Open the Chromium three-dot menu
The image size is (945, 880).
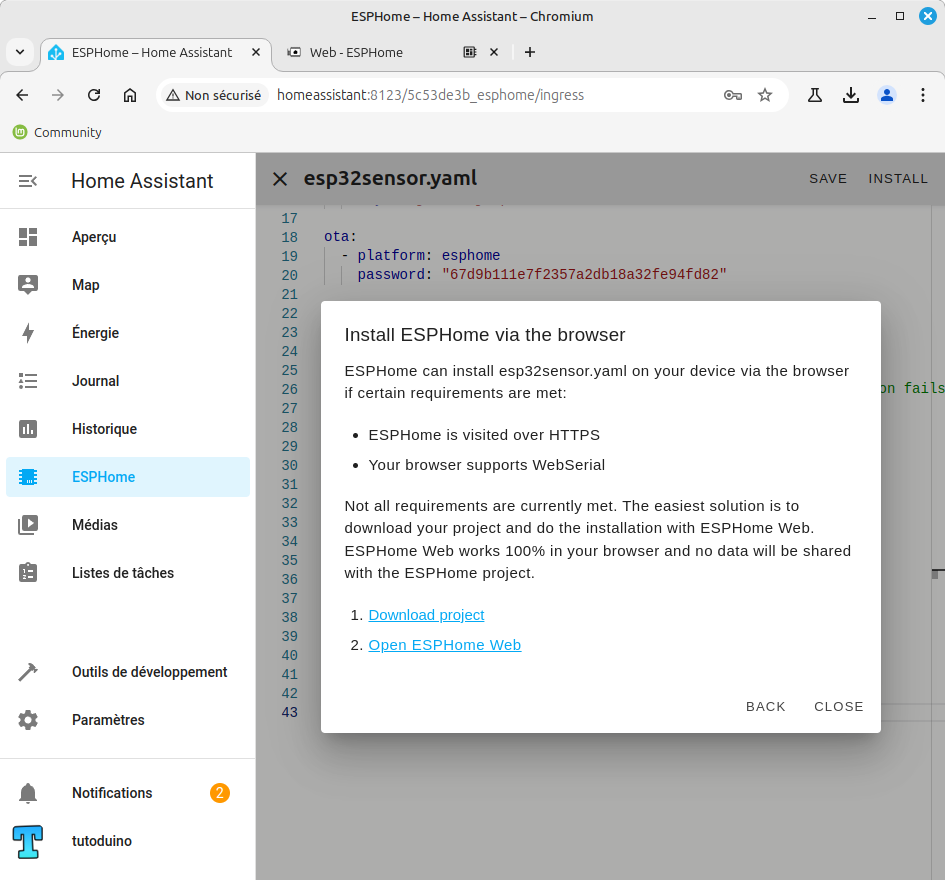(x=923, y=95)
